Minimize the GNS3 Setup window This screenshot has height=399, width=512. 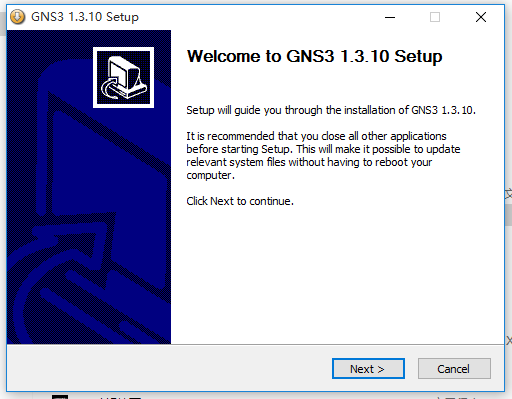tap(390, 17)
